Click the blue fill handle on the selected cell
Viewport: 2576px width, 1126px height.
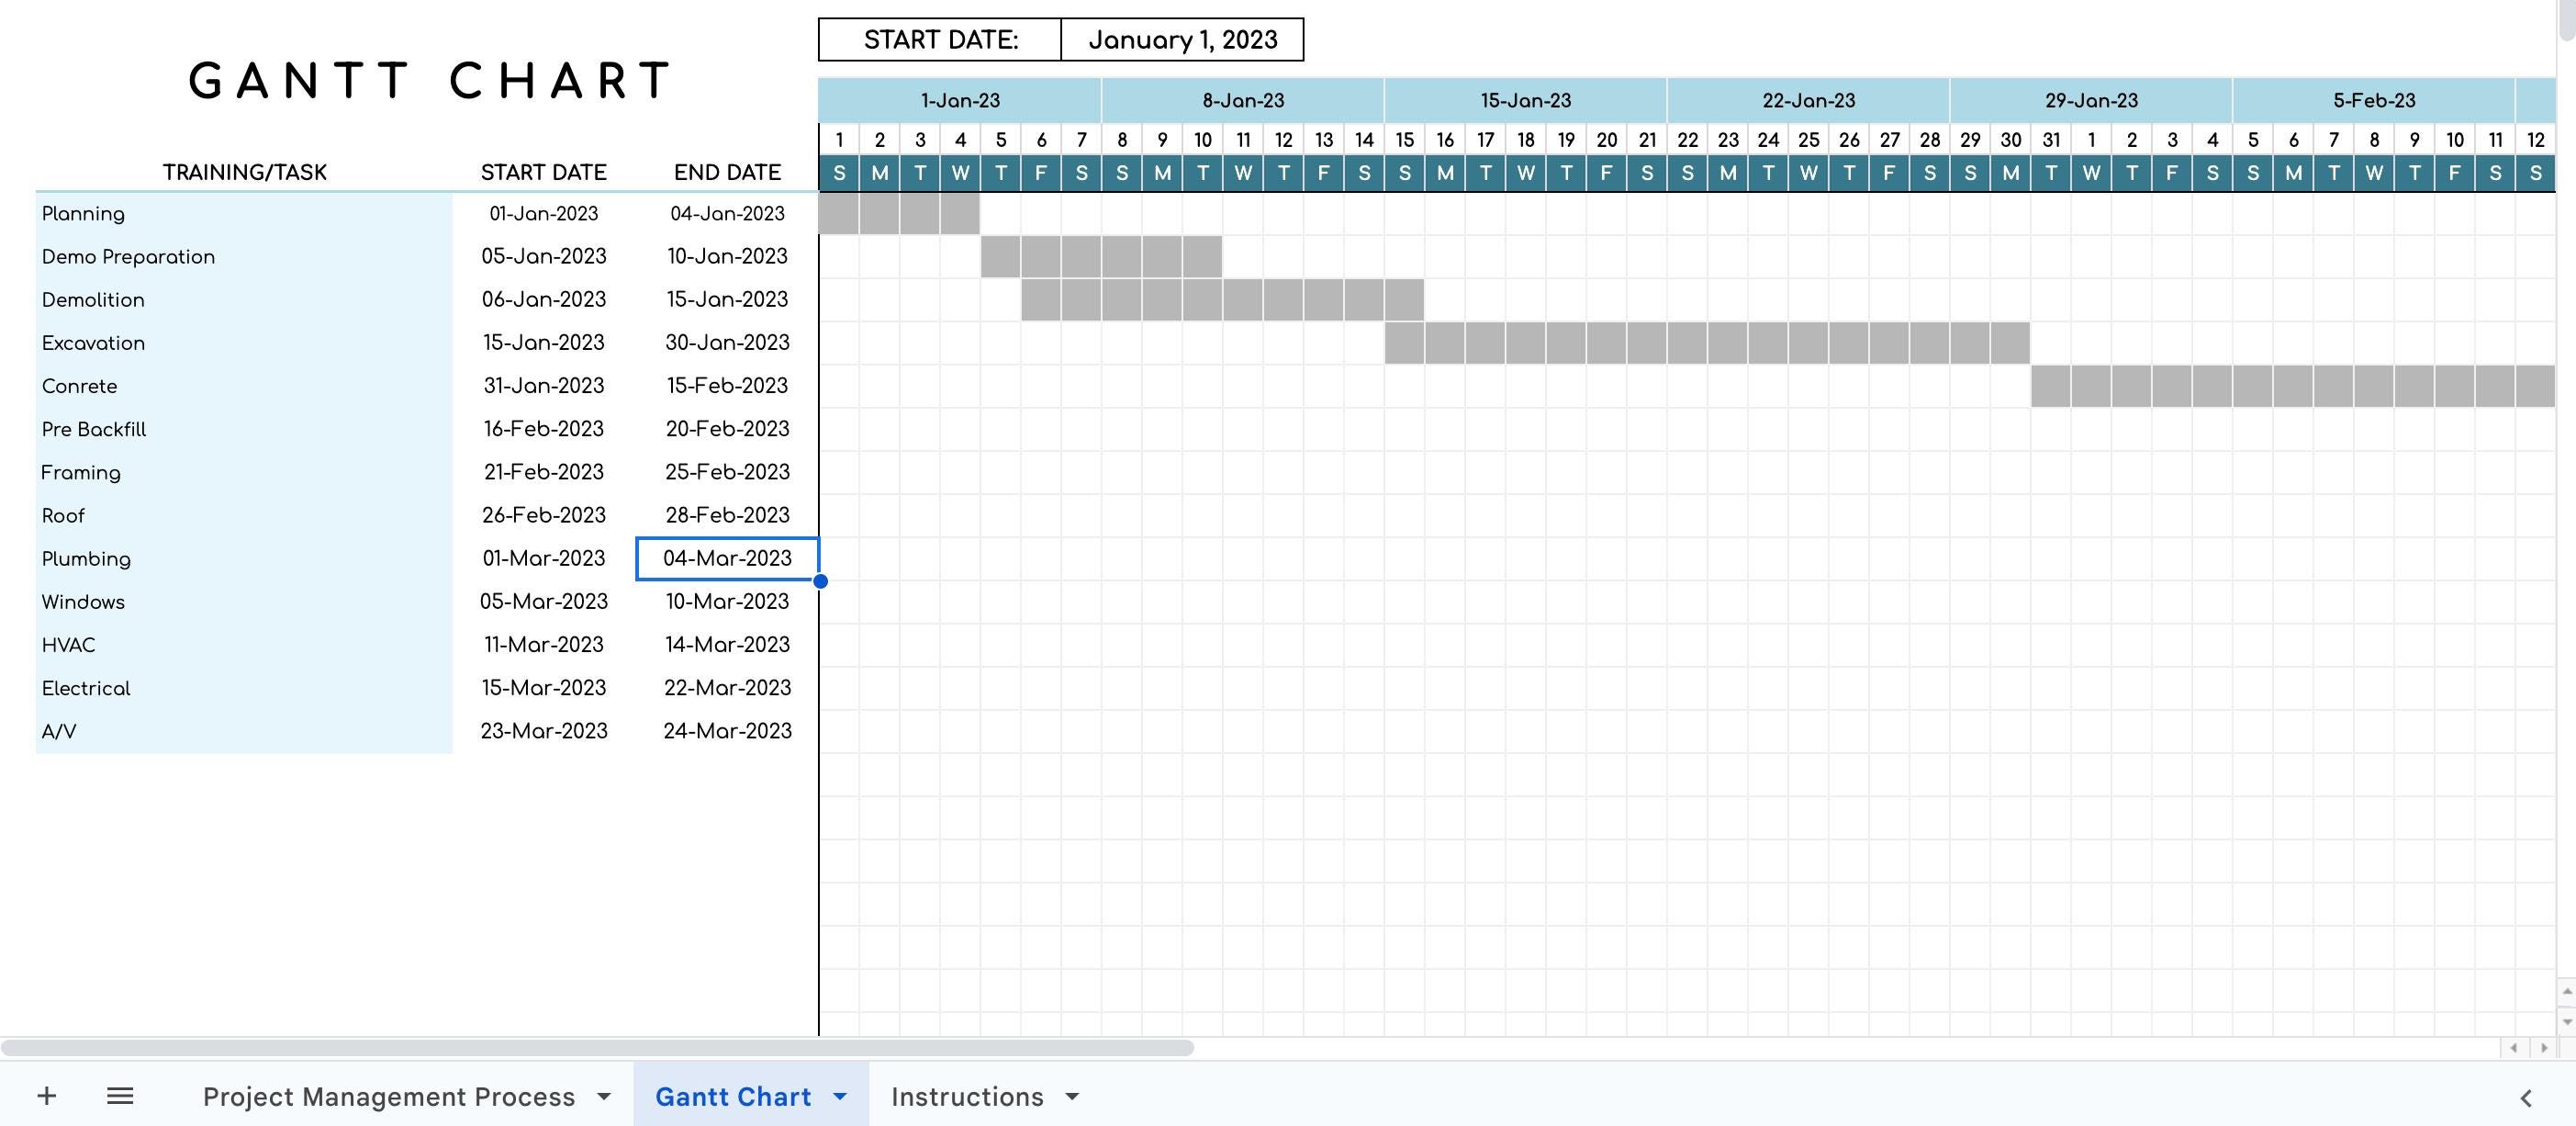(x=820, y=580)
